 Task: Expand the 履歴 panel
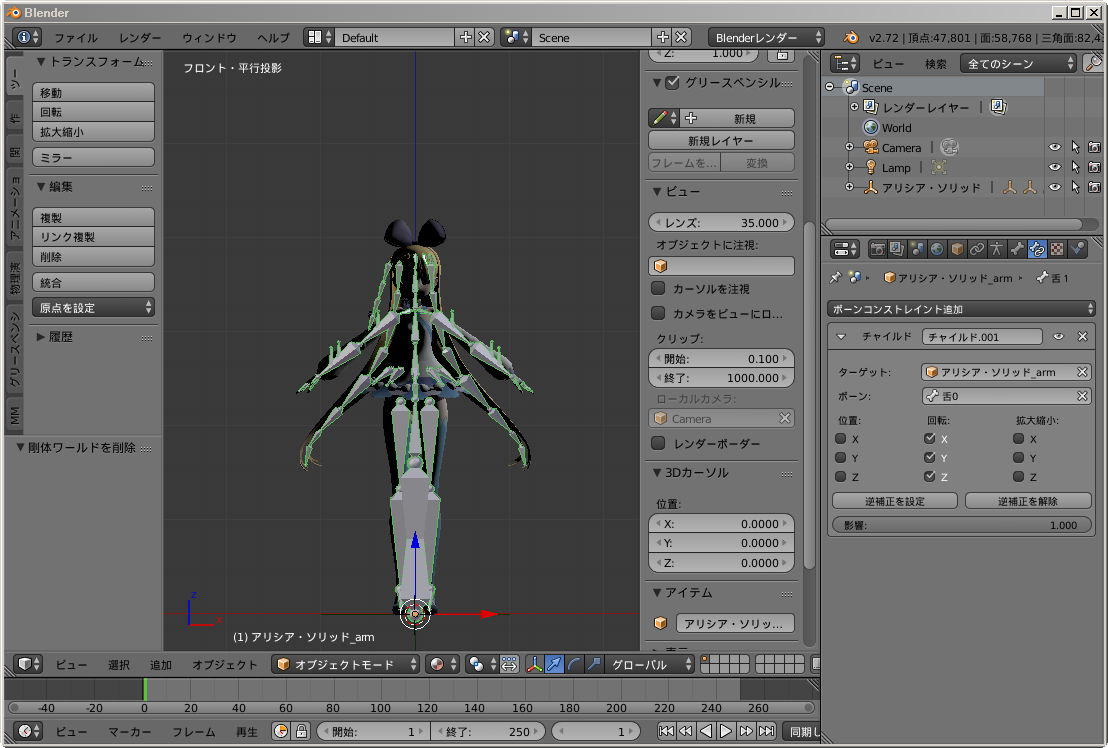pyautogui.click(x=41, y=337)
